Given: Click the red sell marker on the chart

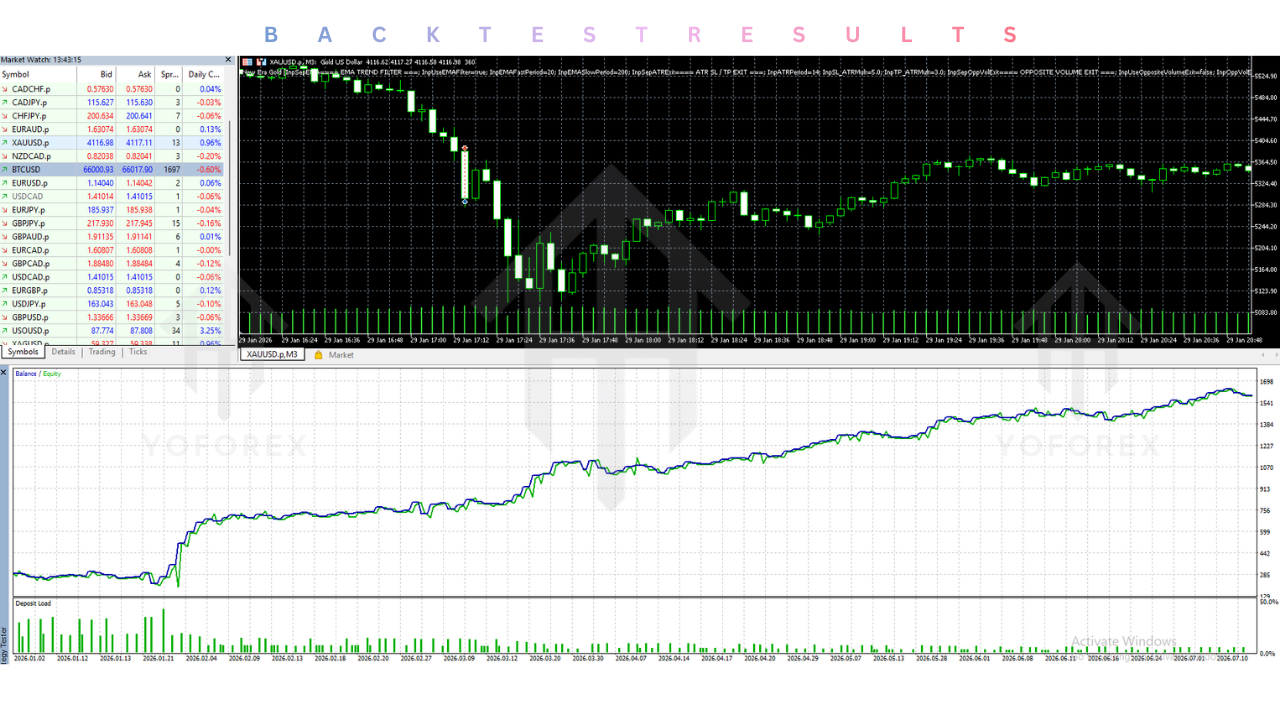Looking at the screenshot, I should (465, 148).
